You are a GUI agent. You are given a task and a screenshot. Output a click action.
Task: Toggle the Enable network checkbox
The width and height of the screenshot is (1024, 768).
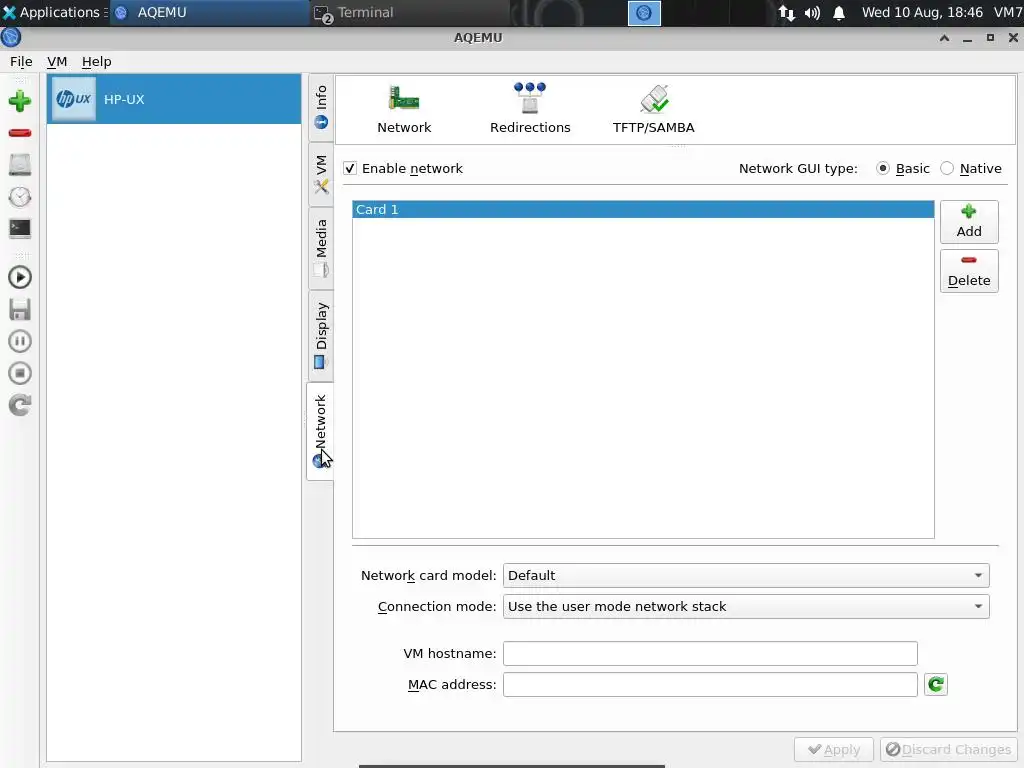350,168
